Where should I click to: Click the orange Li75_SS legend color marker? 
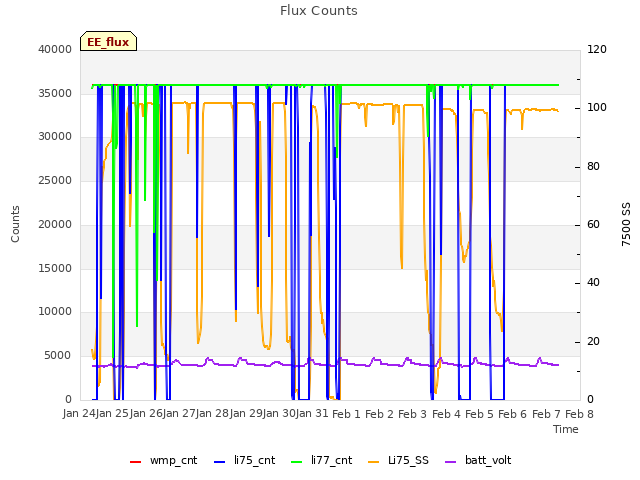pyautogui.click(x=374, y=462)
